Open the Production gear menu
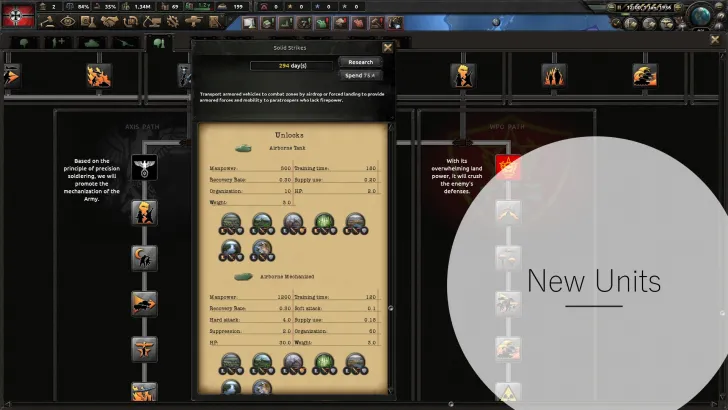 click(173, 21)
